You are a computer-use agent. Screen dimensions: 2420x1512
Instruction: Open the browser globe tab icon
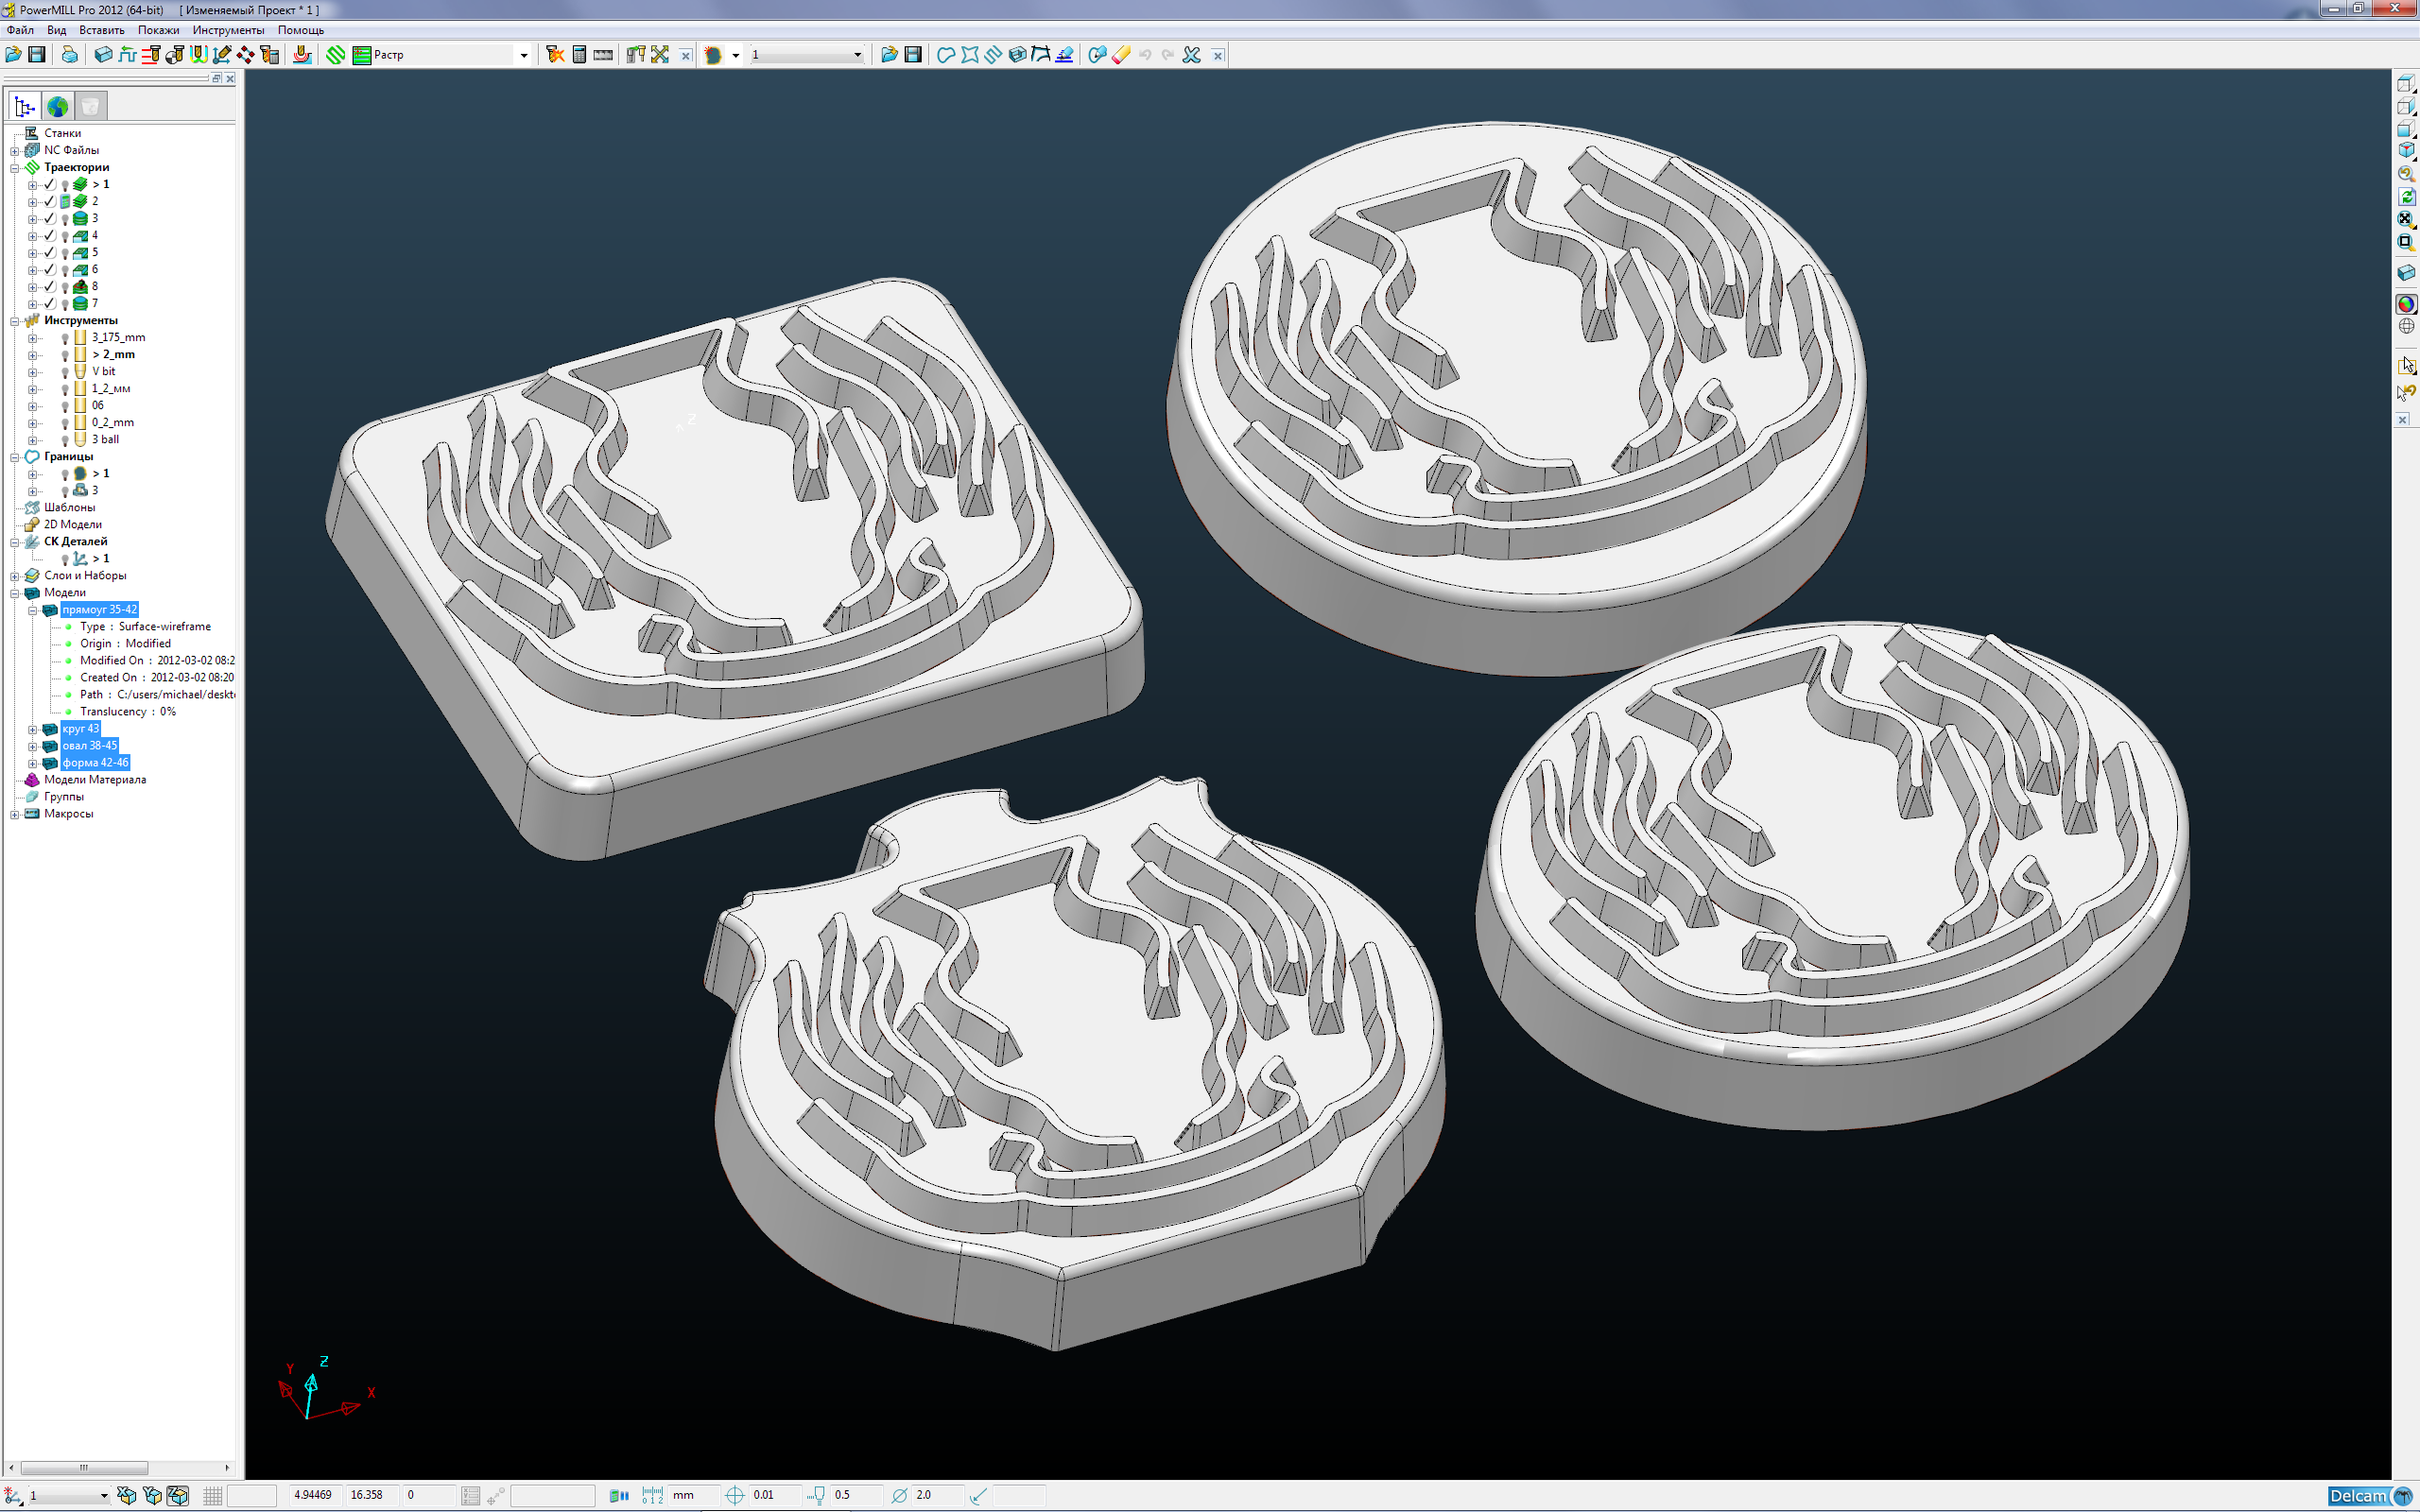[58, 106]
